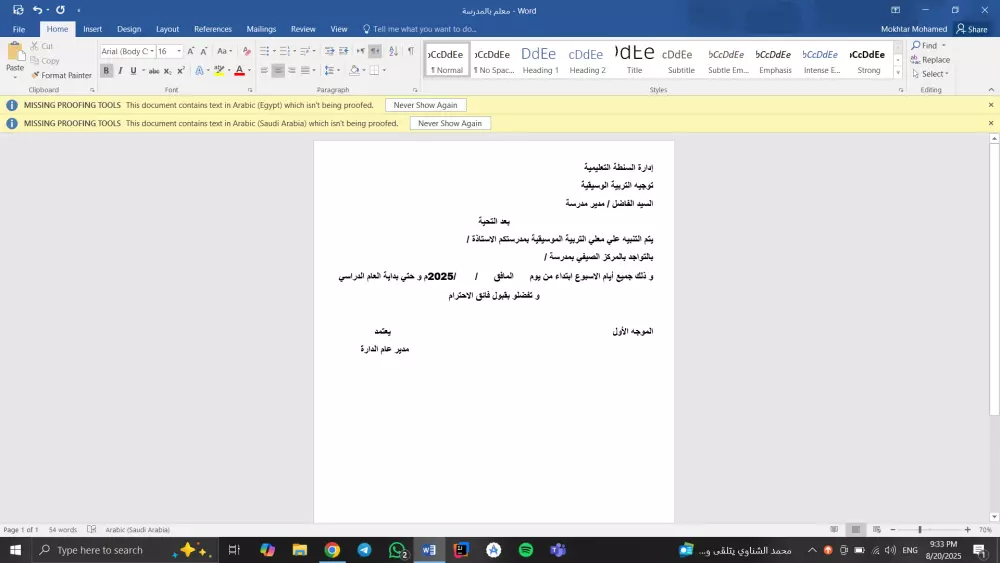1000x563 pixels.
Task: Click the yellow text highlight color
Action: tap(219, 71)
